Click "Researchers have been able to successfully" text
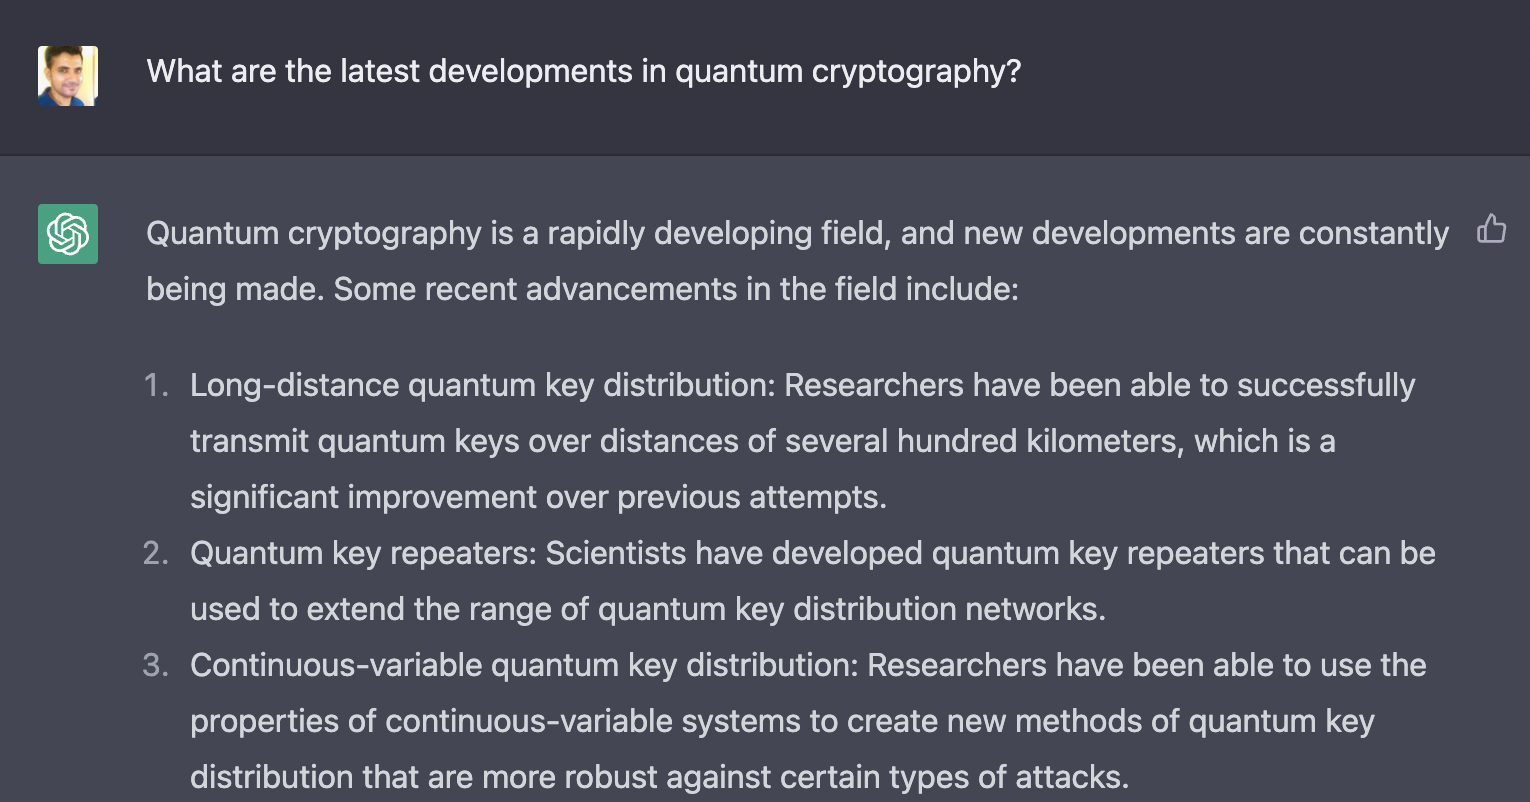Screen dimensions: 1530x802 click(1099, 386)
